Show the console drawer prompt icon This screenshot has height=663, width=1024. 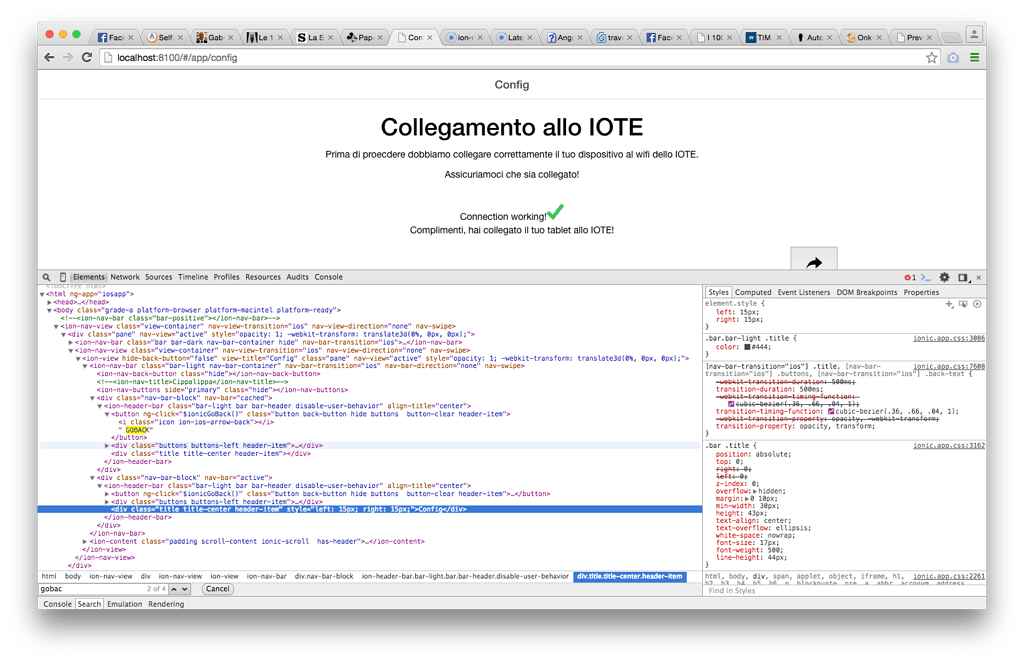[x=926, y=277]
